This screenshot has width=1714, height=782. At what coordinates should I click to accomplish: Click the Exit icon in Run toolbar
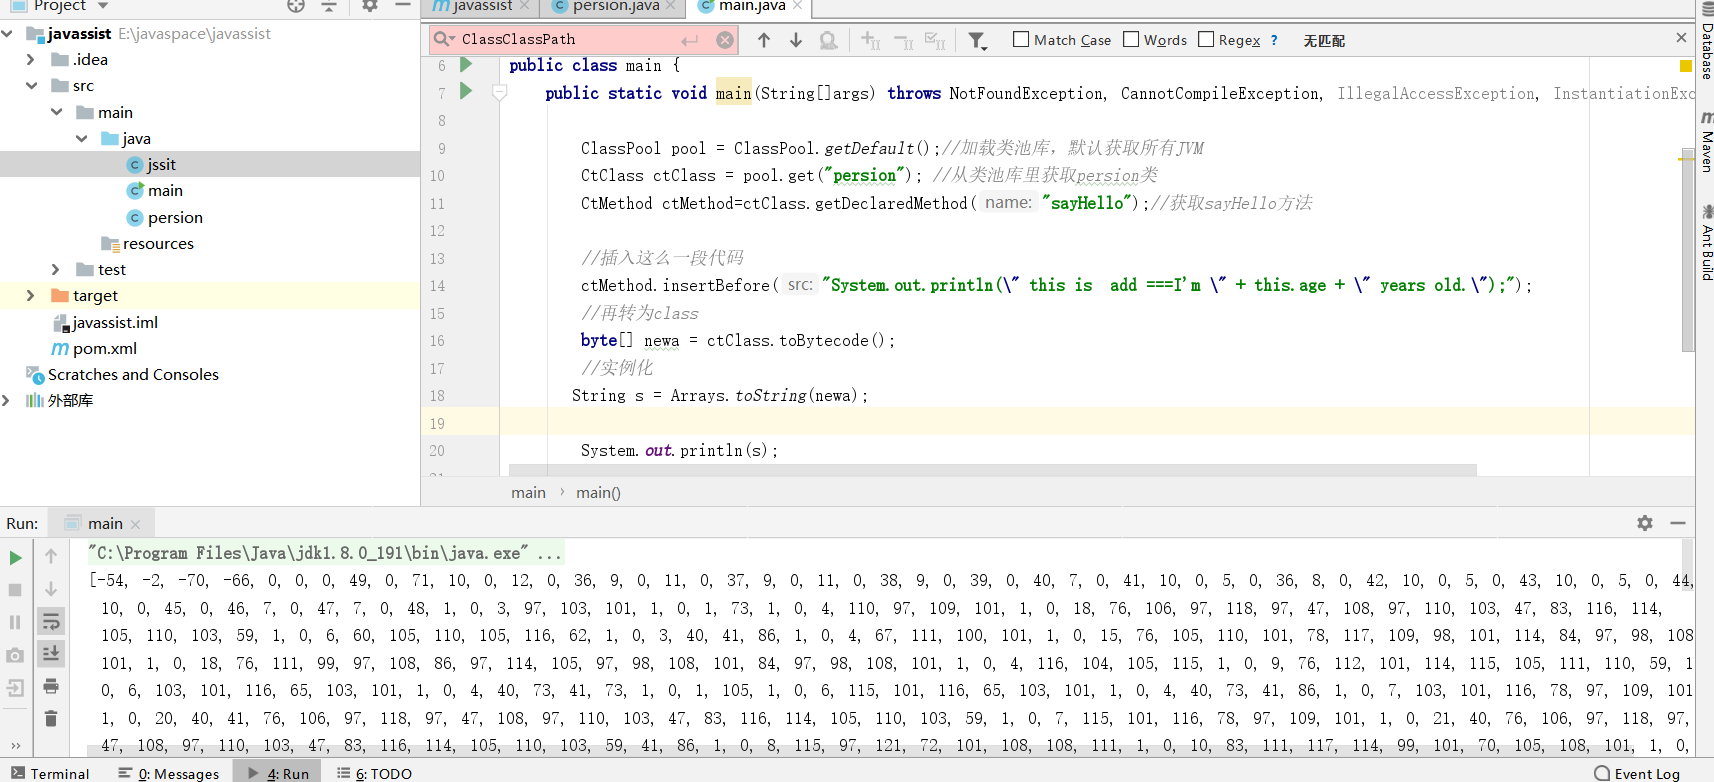point(15,688)
